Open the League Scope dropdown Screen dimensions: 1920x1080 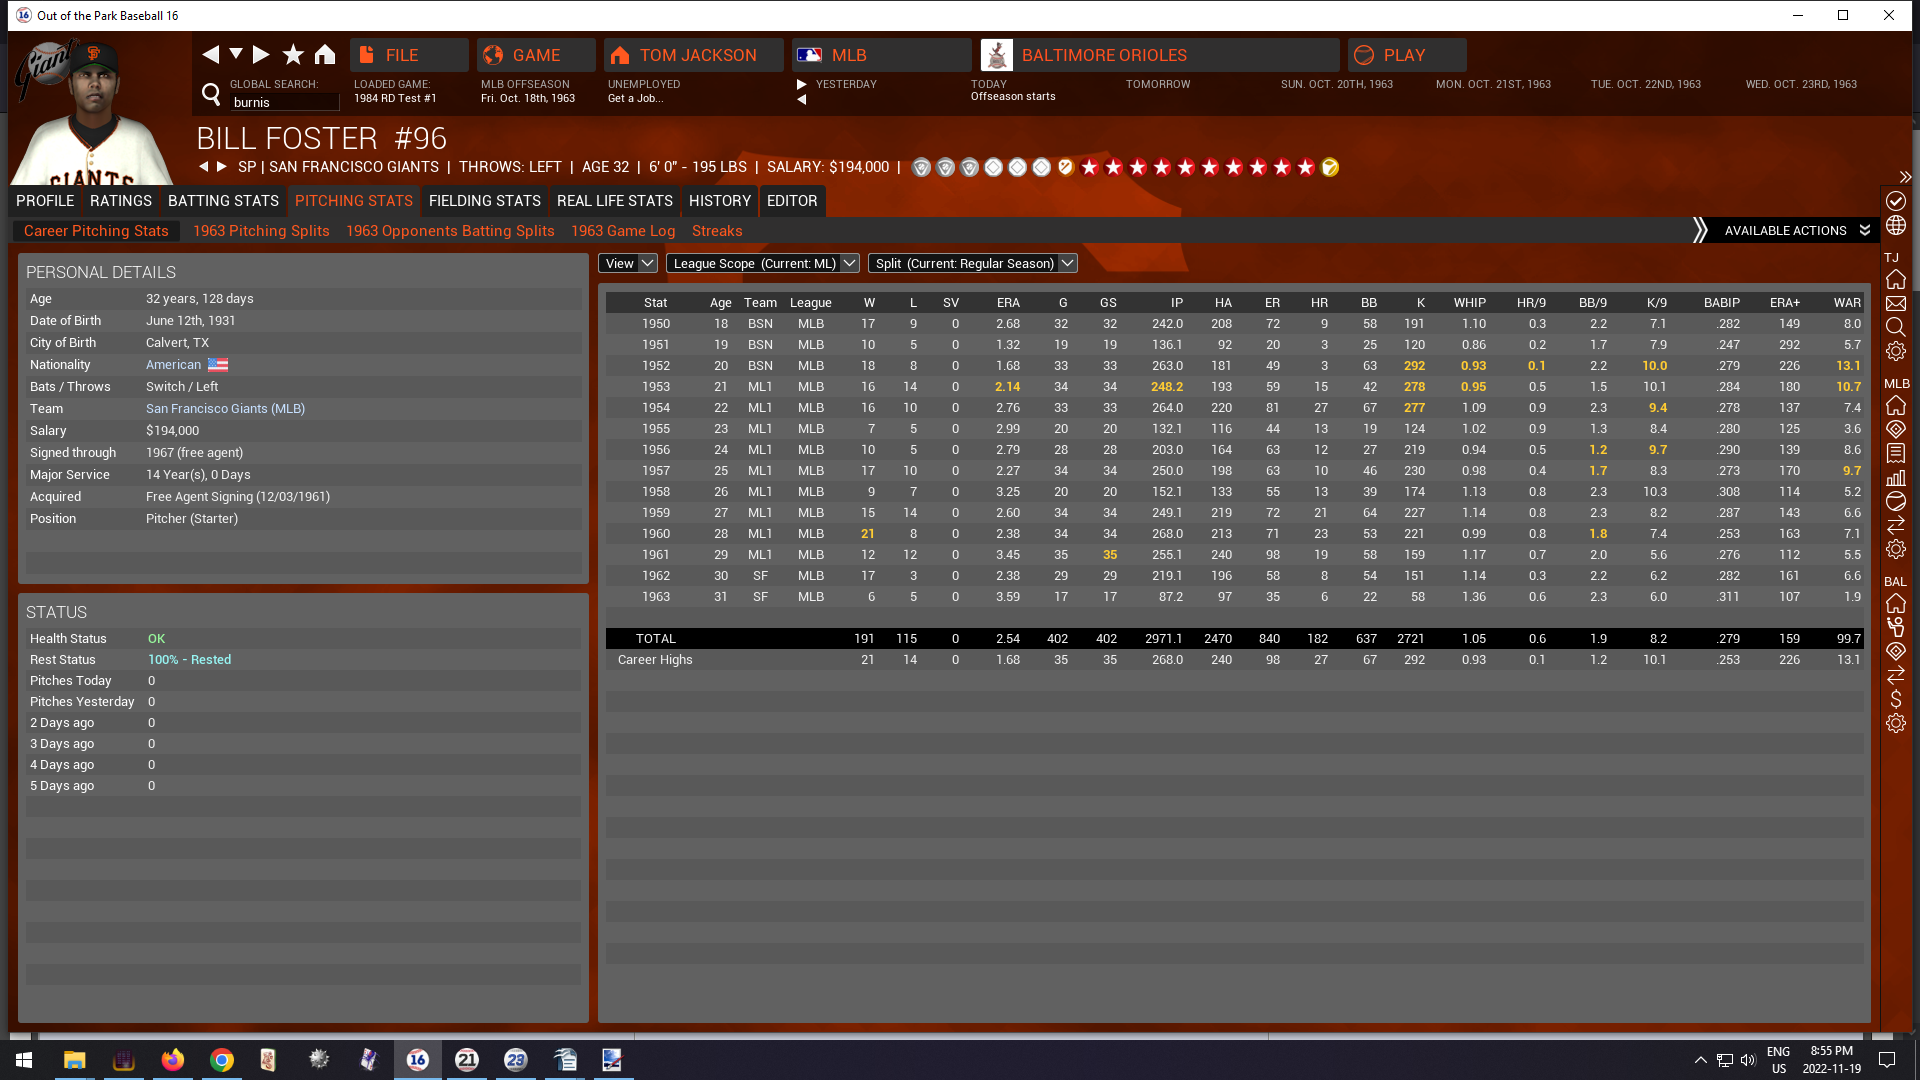point(763,263)
